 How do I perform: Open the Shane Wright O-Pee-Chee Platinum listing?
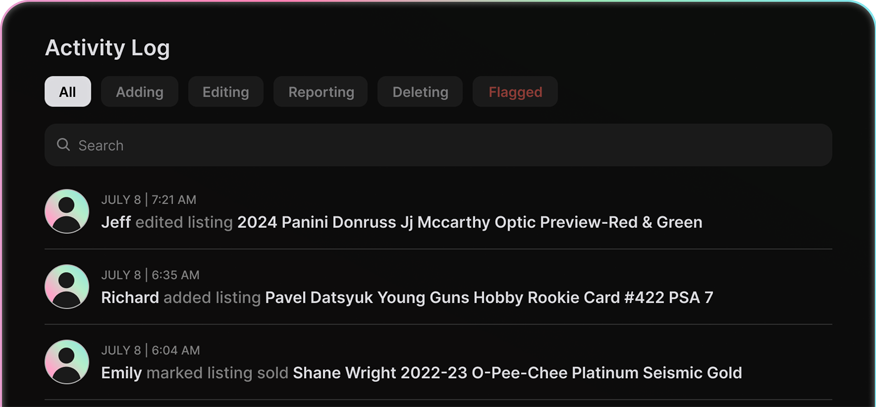[517, 373]
